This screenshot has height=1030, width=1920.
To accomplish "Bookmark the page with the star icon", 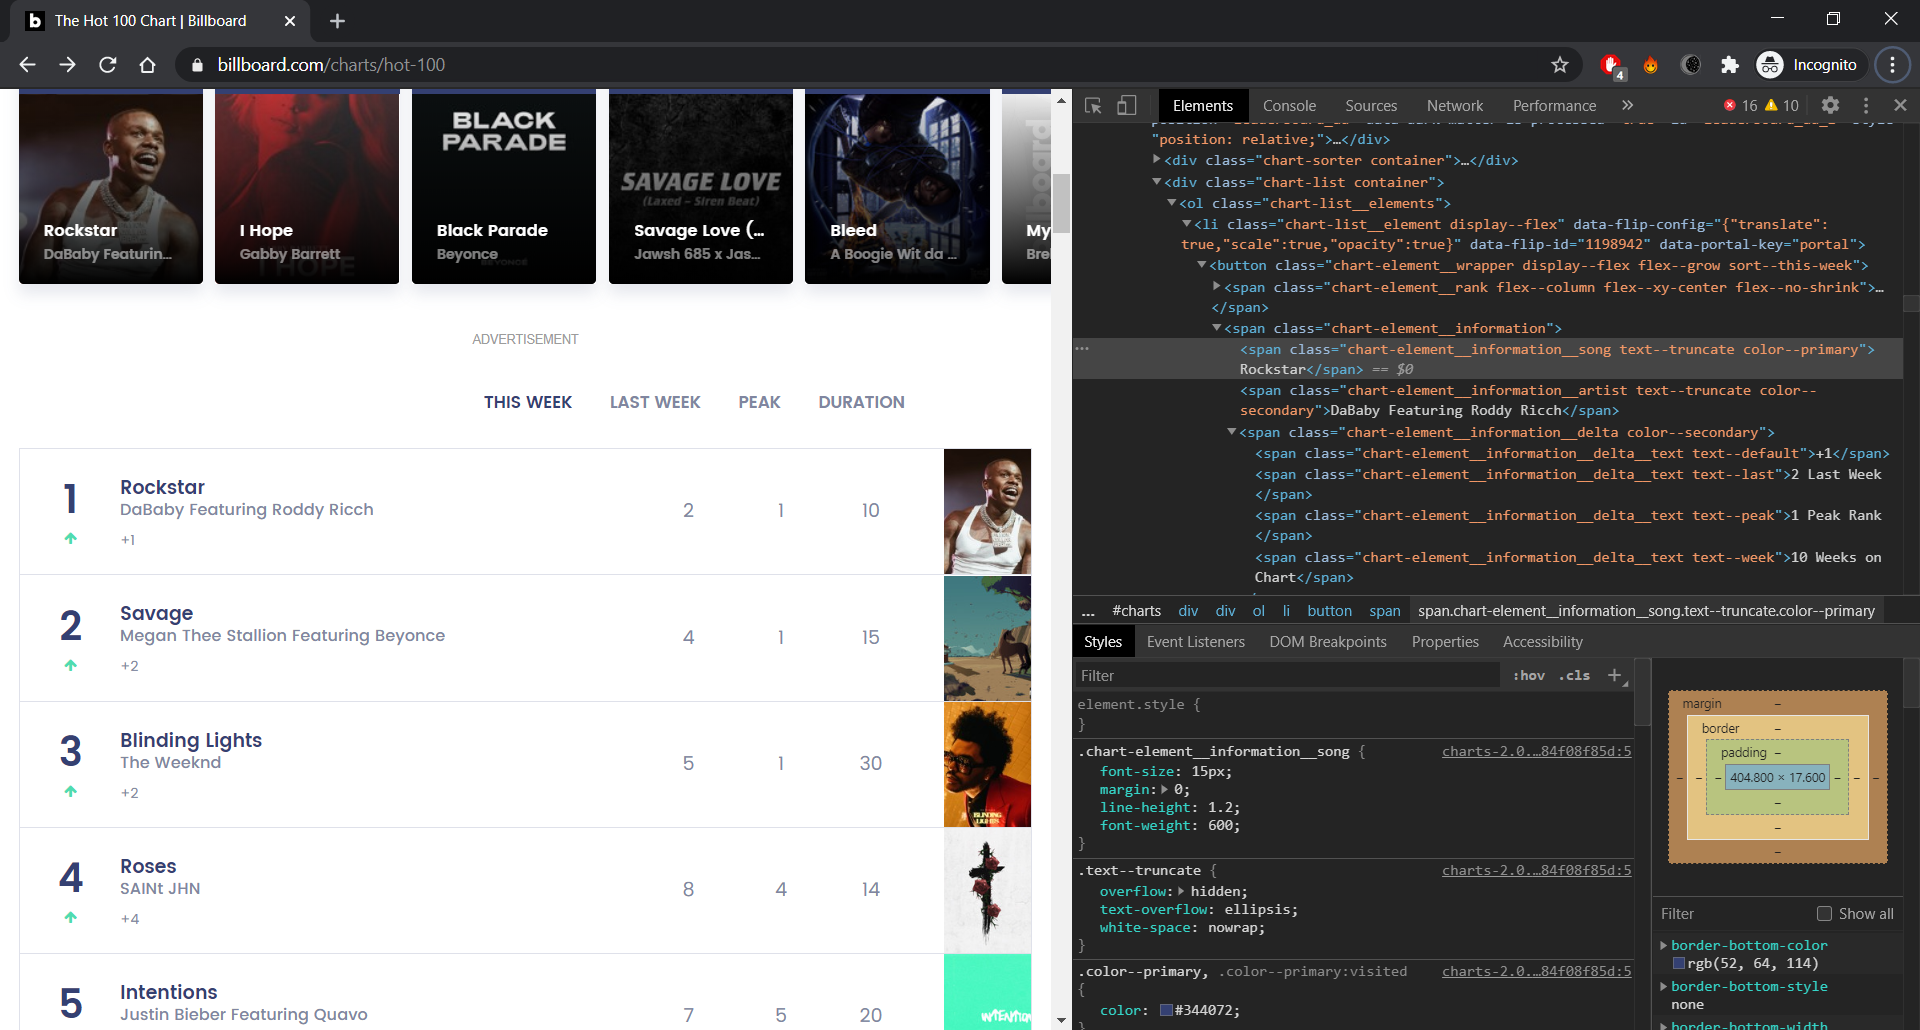I will click(1559, 64).
